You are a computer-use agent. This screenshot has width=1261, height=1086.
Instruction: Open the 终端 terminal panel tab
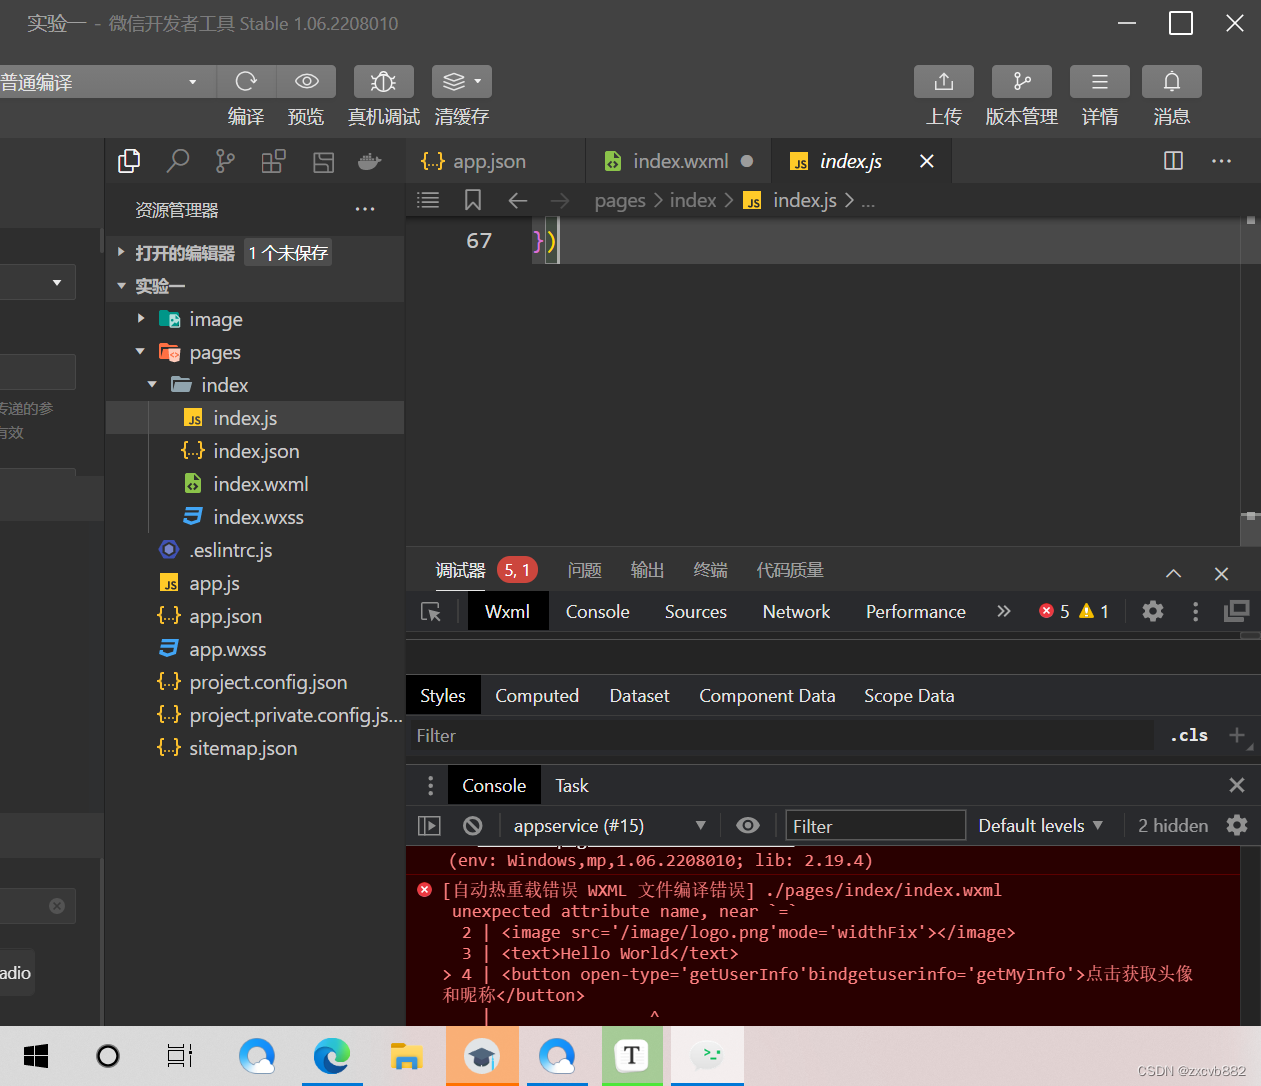pyautogui.click(x=711, y=570)
